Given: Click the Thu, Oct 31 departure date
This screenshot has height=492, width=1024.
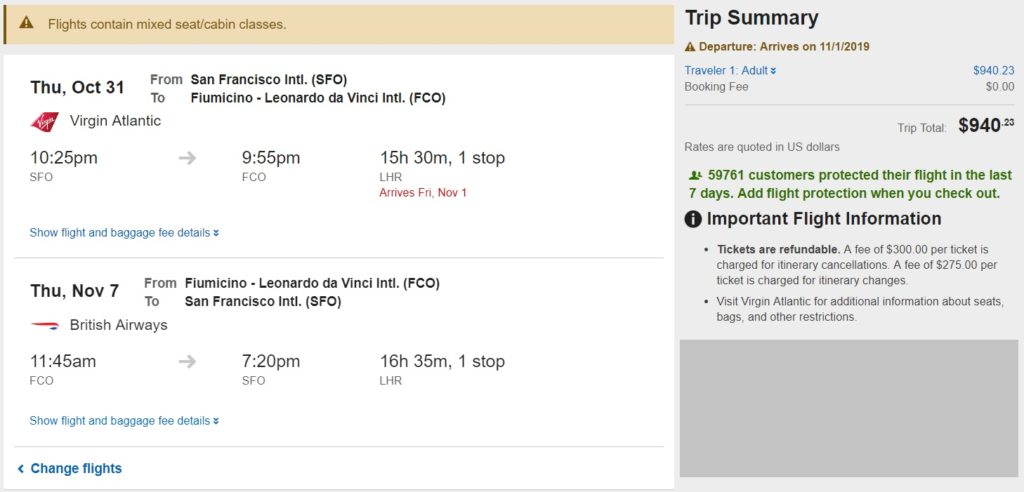Looking at the screenshot, I should coord(77,88).
